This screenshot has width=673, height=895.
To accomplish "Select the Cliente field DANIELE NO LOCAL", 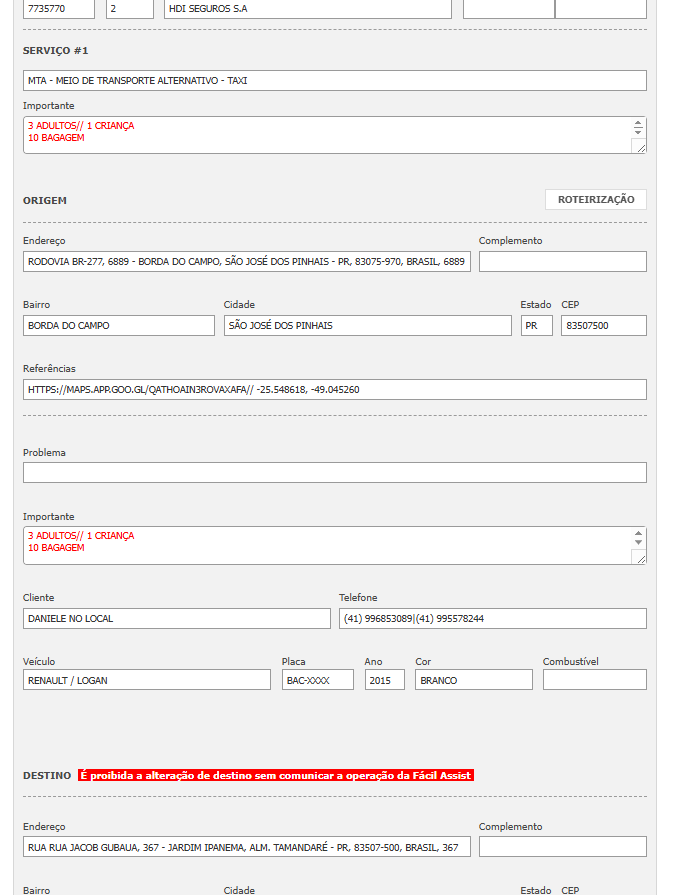I will (x=176, y=619).
